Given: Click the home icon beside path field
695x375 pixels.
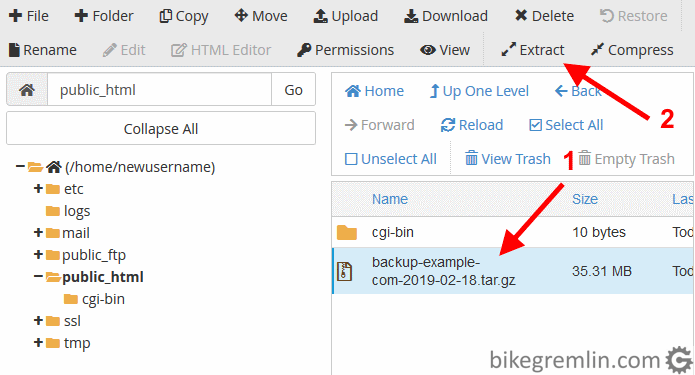Looking at the screenshot, I should (27, 90).
